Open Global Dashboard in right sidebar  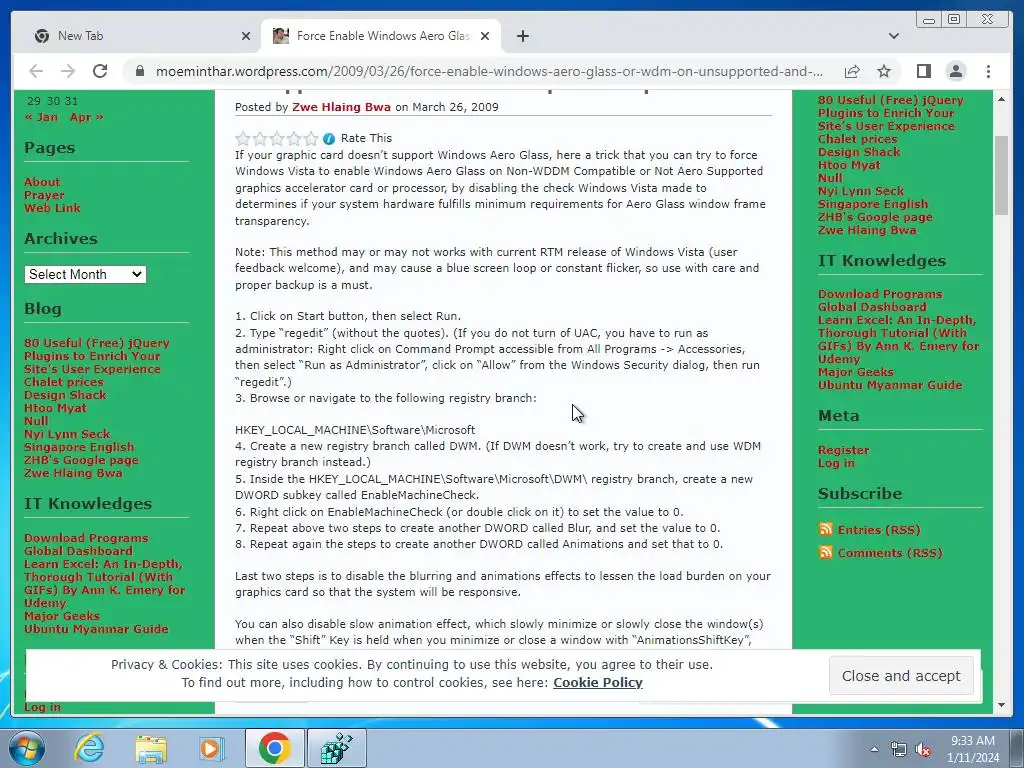pos(872,307)
